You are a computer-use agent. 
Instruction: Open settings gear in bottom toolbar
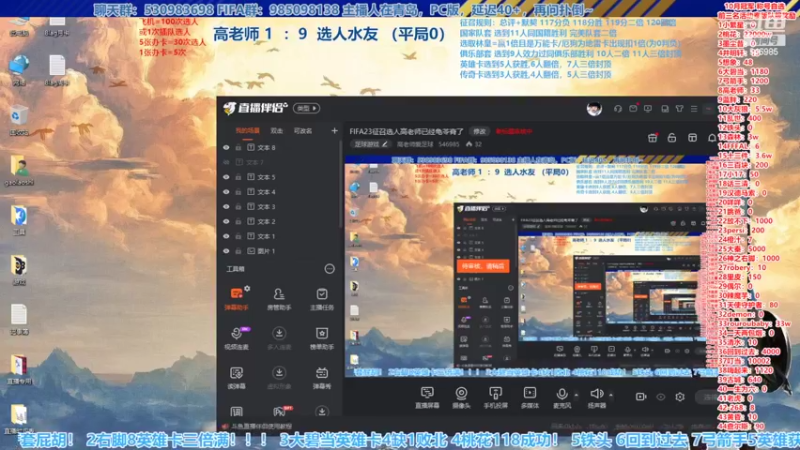pyautogui.click(x=680, y=396)
